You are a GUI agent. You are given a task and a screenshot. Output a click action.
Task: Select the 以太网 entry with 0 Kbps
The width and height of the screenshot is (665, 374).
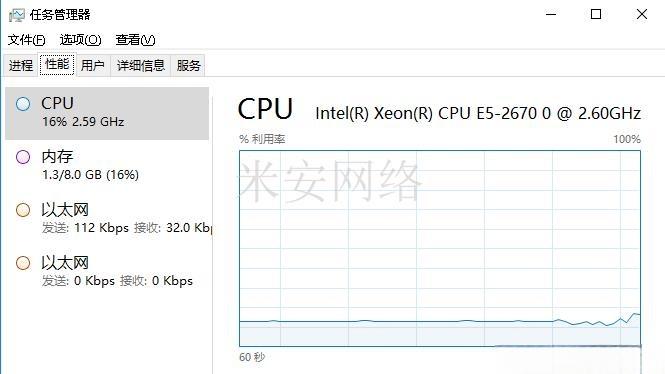(107, 272)
